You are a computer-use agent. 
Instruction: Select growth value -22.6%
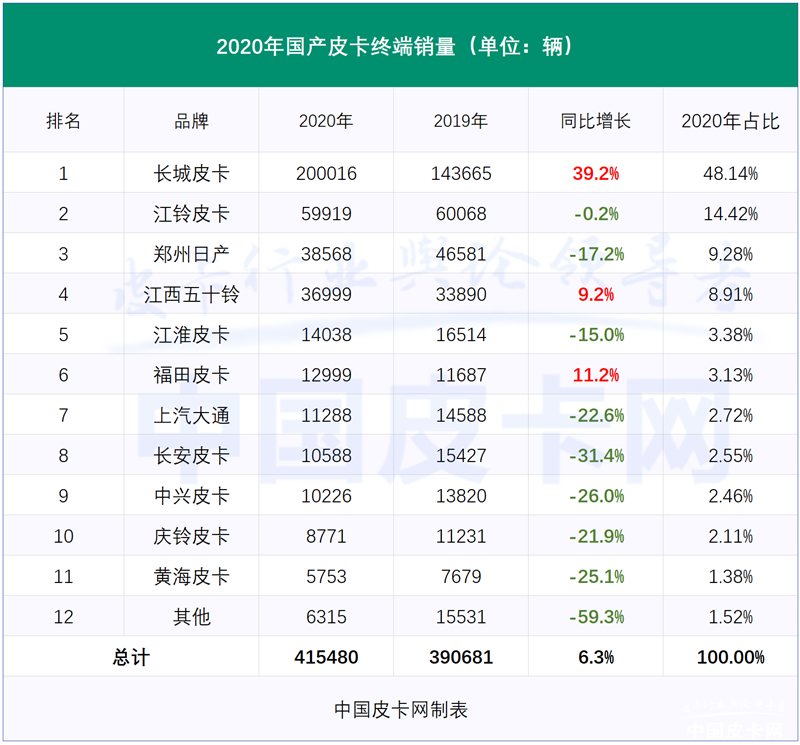pyautogui.click(x=596, y=415)
